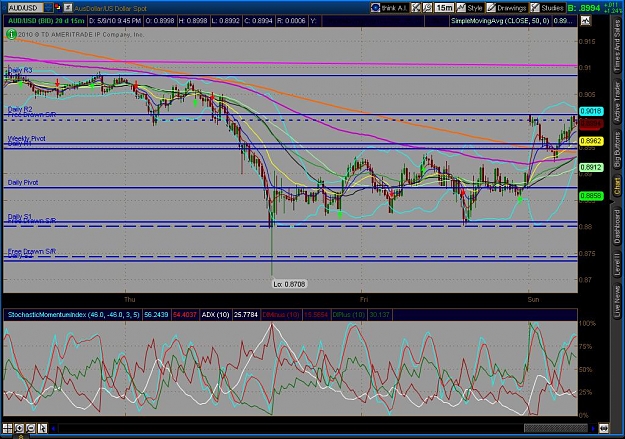Click the left scroll arrow of time axis

(x=53, y=429)
